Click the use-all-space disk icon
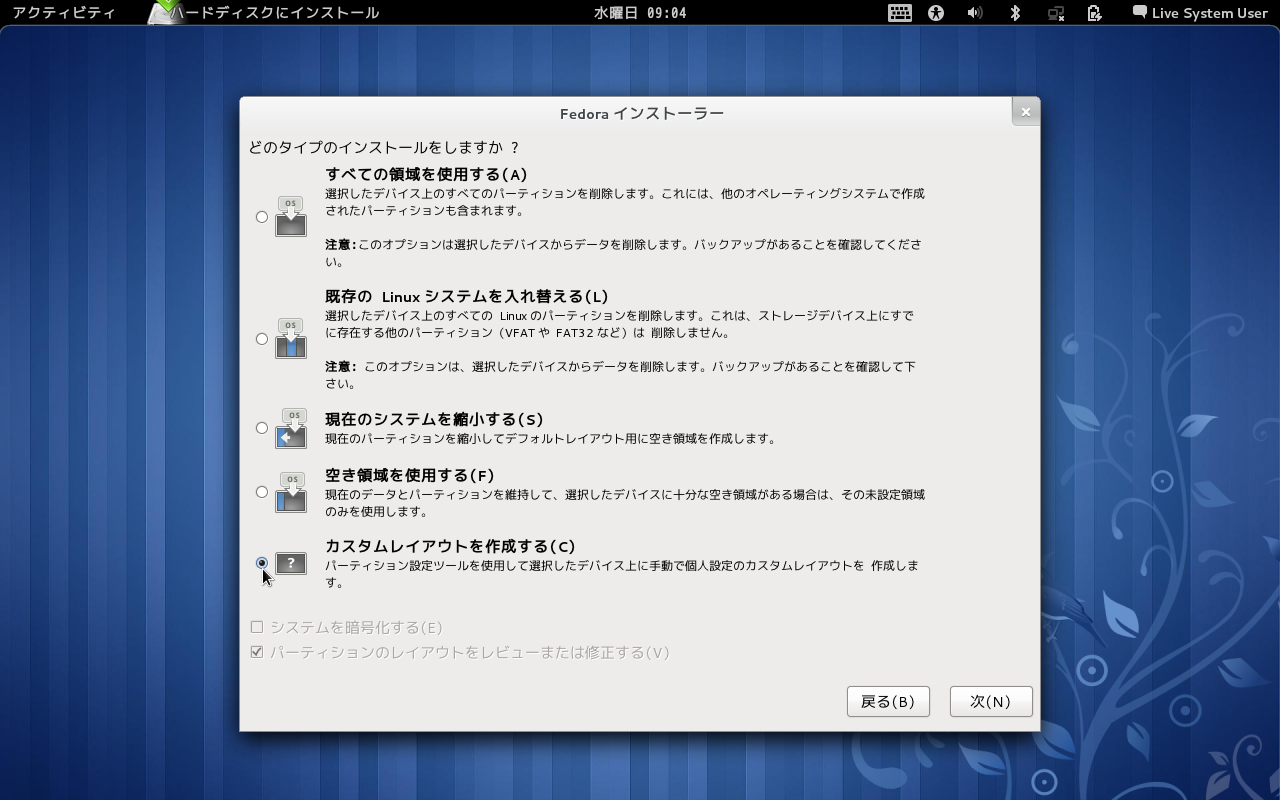 [291, 217]
